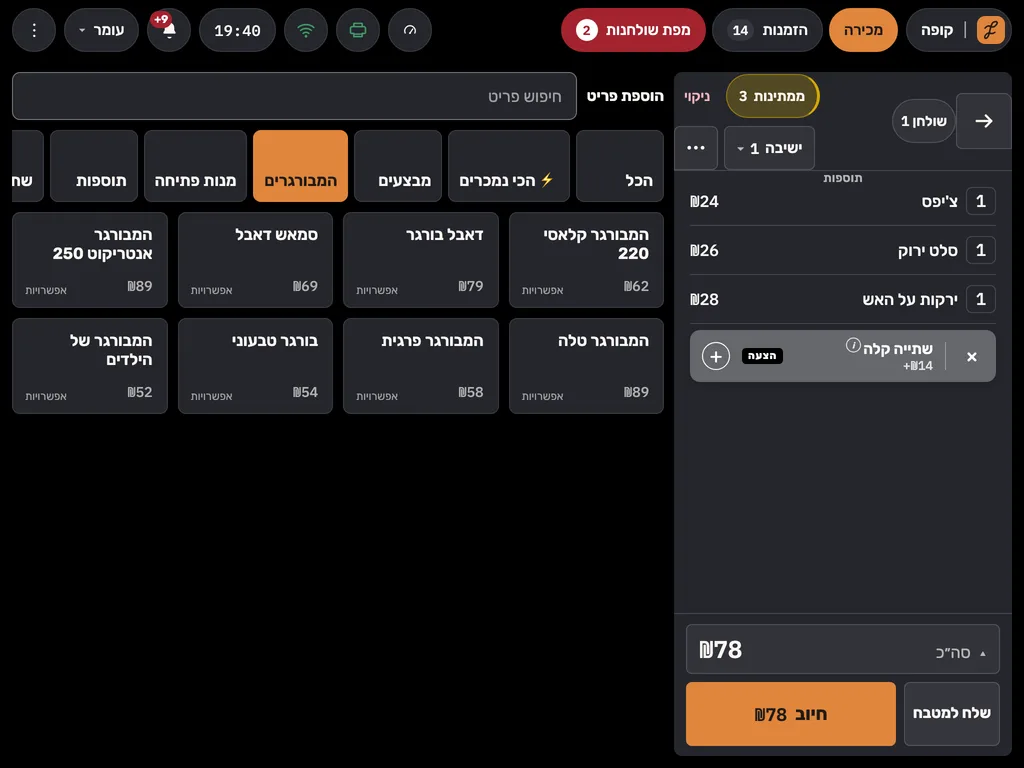The image size is (1024, 768).
Task: Click the ניקוי clear link
Action: point(697,96)
